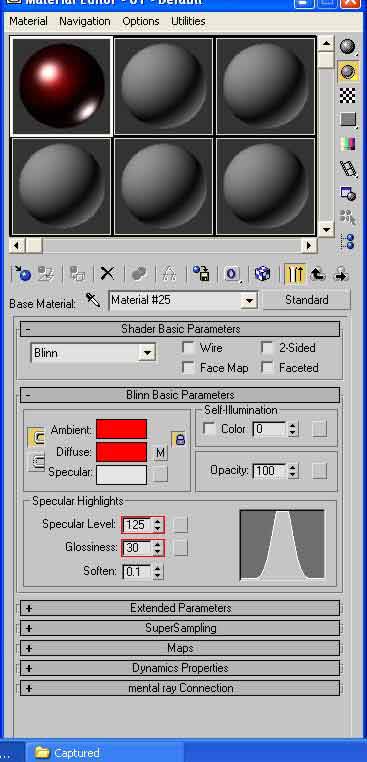Click the Reset Map/Mtl X icon
The height and width of the screenshot is (762, 367).
coord(107,274)
